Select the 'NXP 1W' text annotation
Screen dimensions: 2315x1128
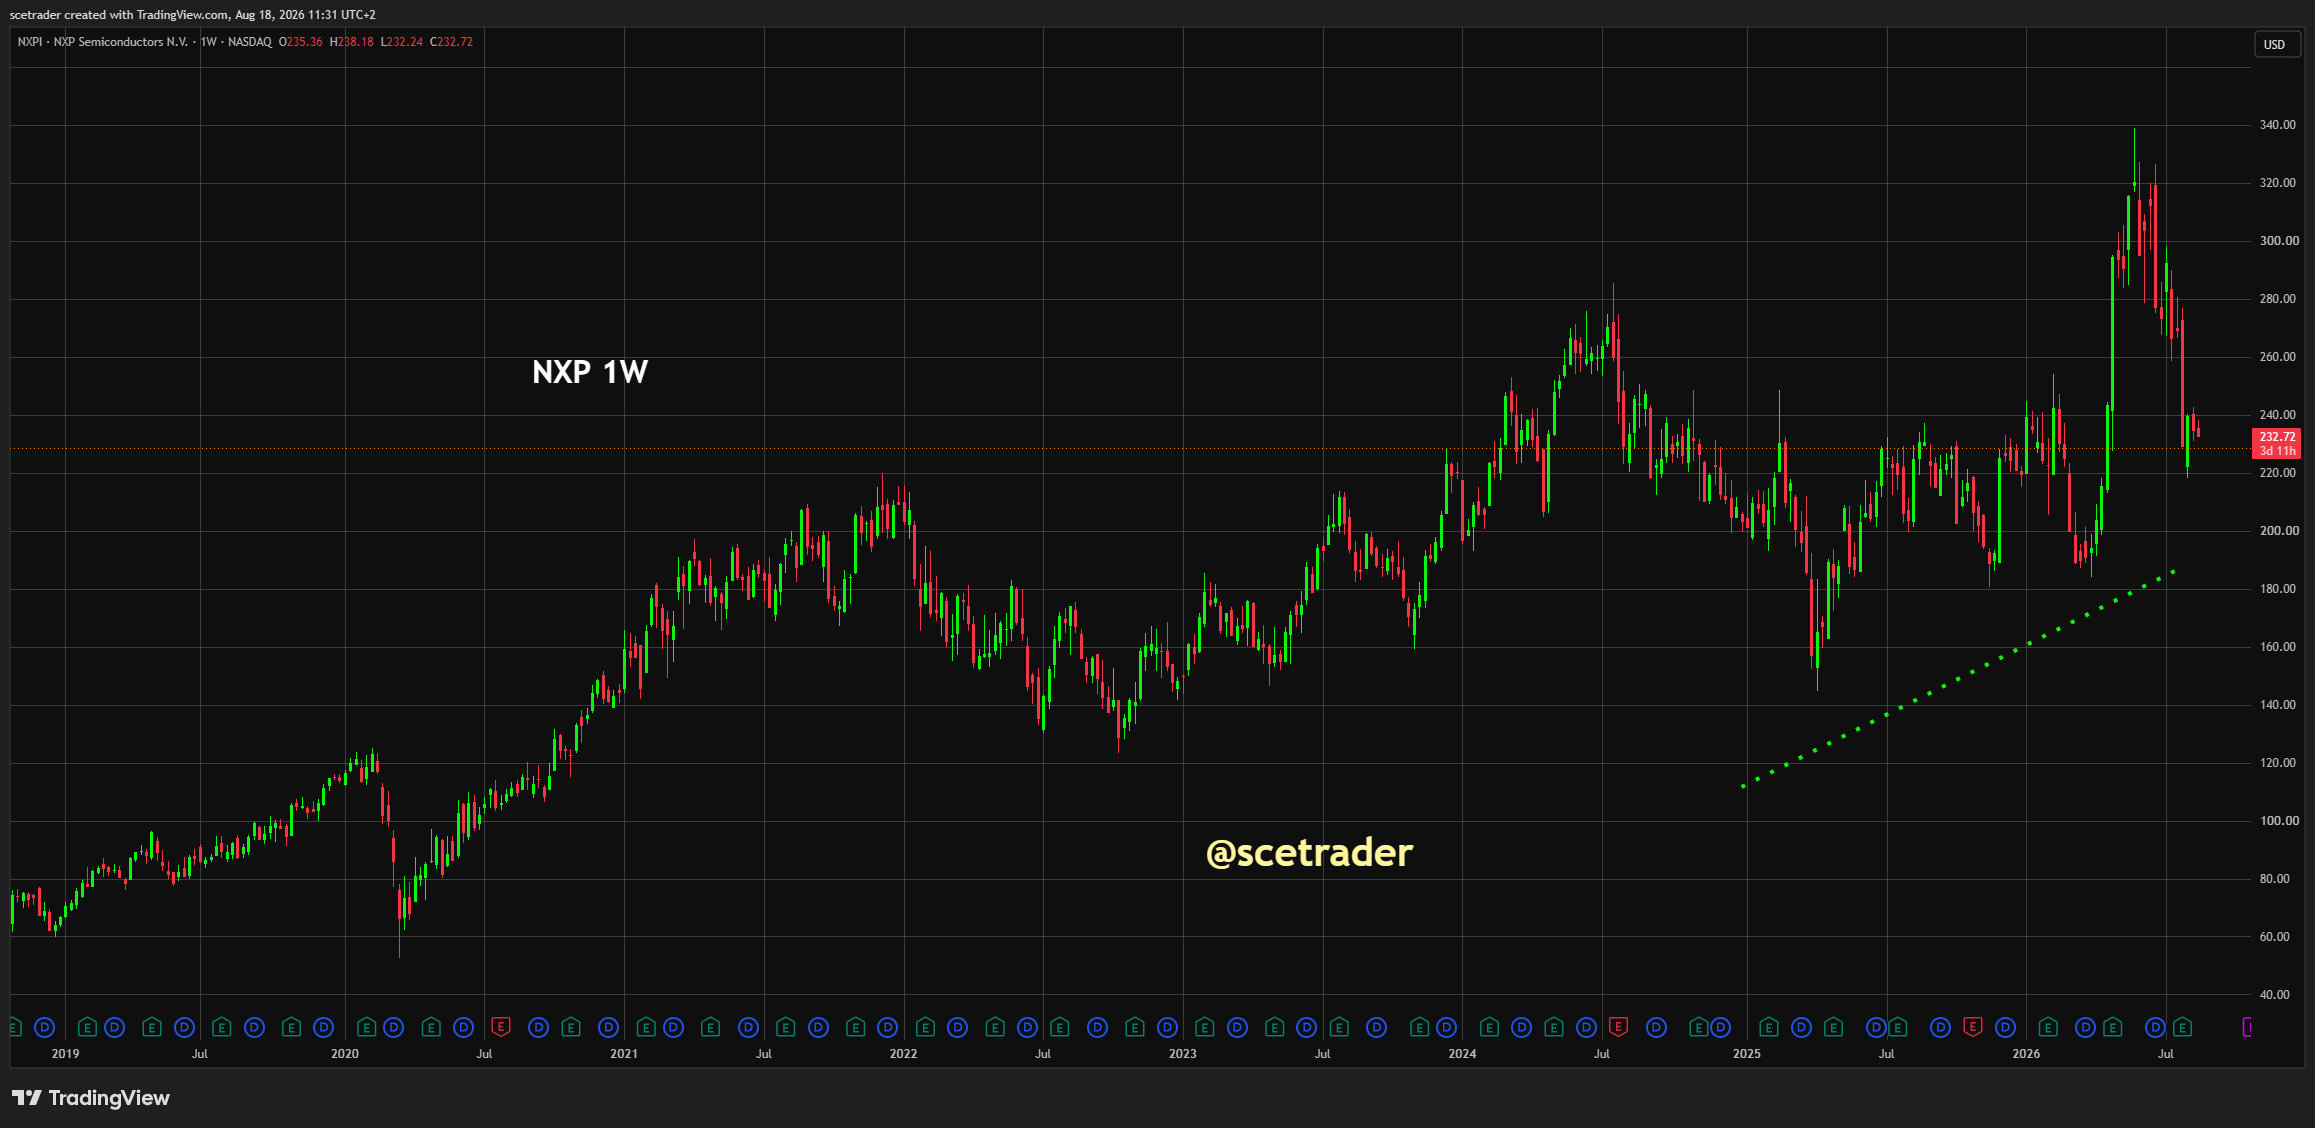590,372
